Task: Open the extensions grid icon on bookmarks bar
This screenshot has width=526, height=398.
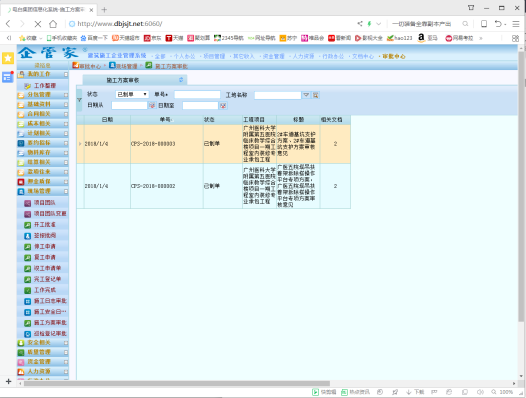Action: (x=516, y=38)
